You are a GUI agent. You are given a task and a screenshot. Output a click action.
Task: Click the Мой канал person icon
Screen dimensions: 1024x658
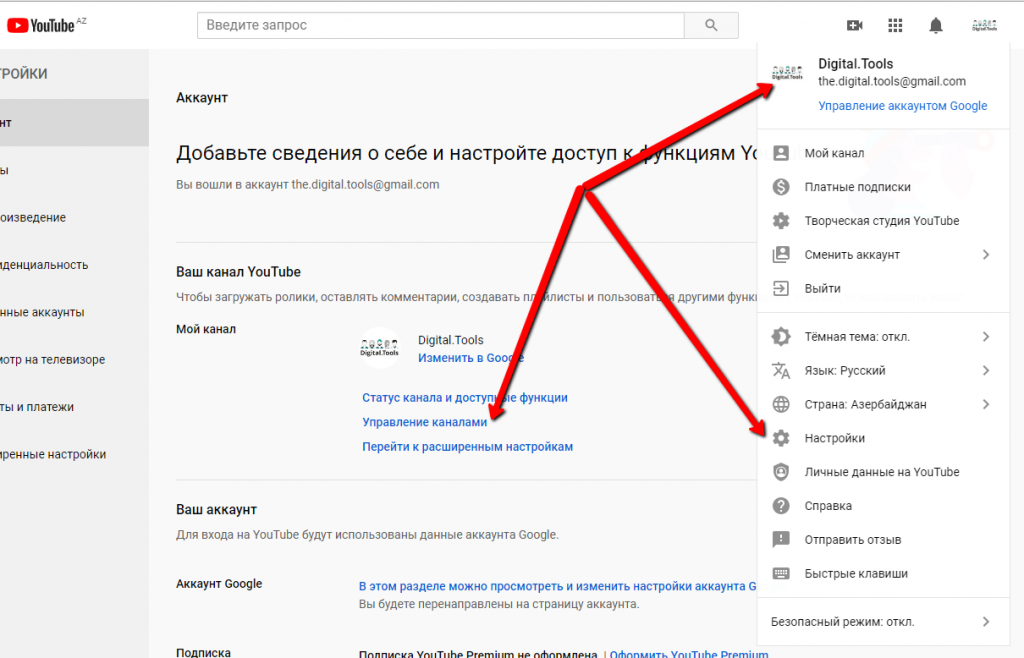pos(781,153)
